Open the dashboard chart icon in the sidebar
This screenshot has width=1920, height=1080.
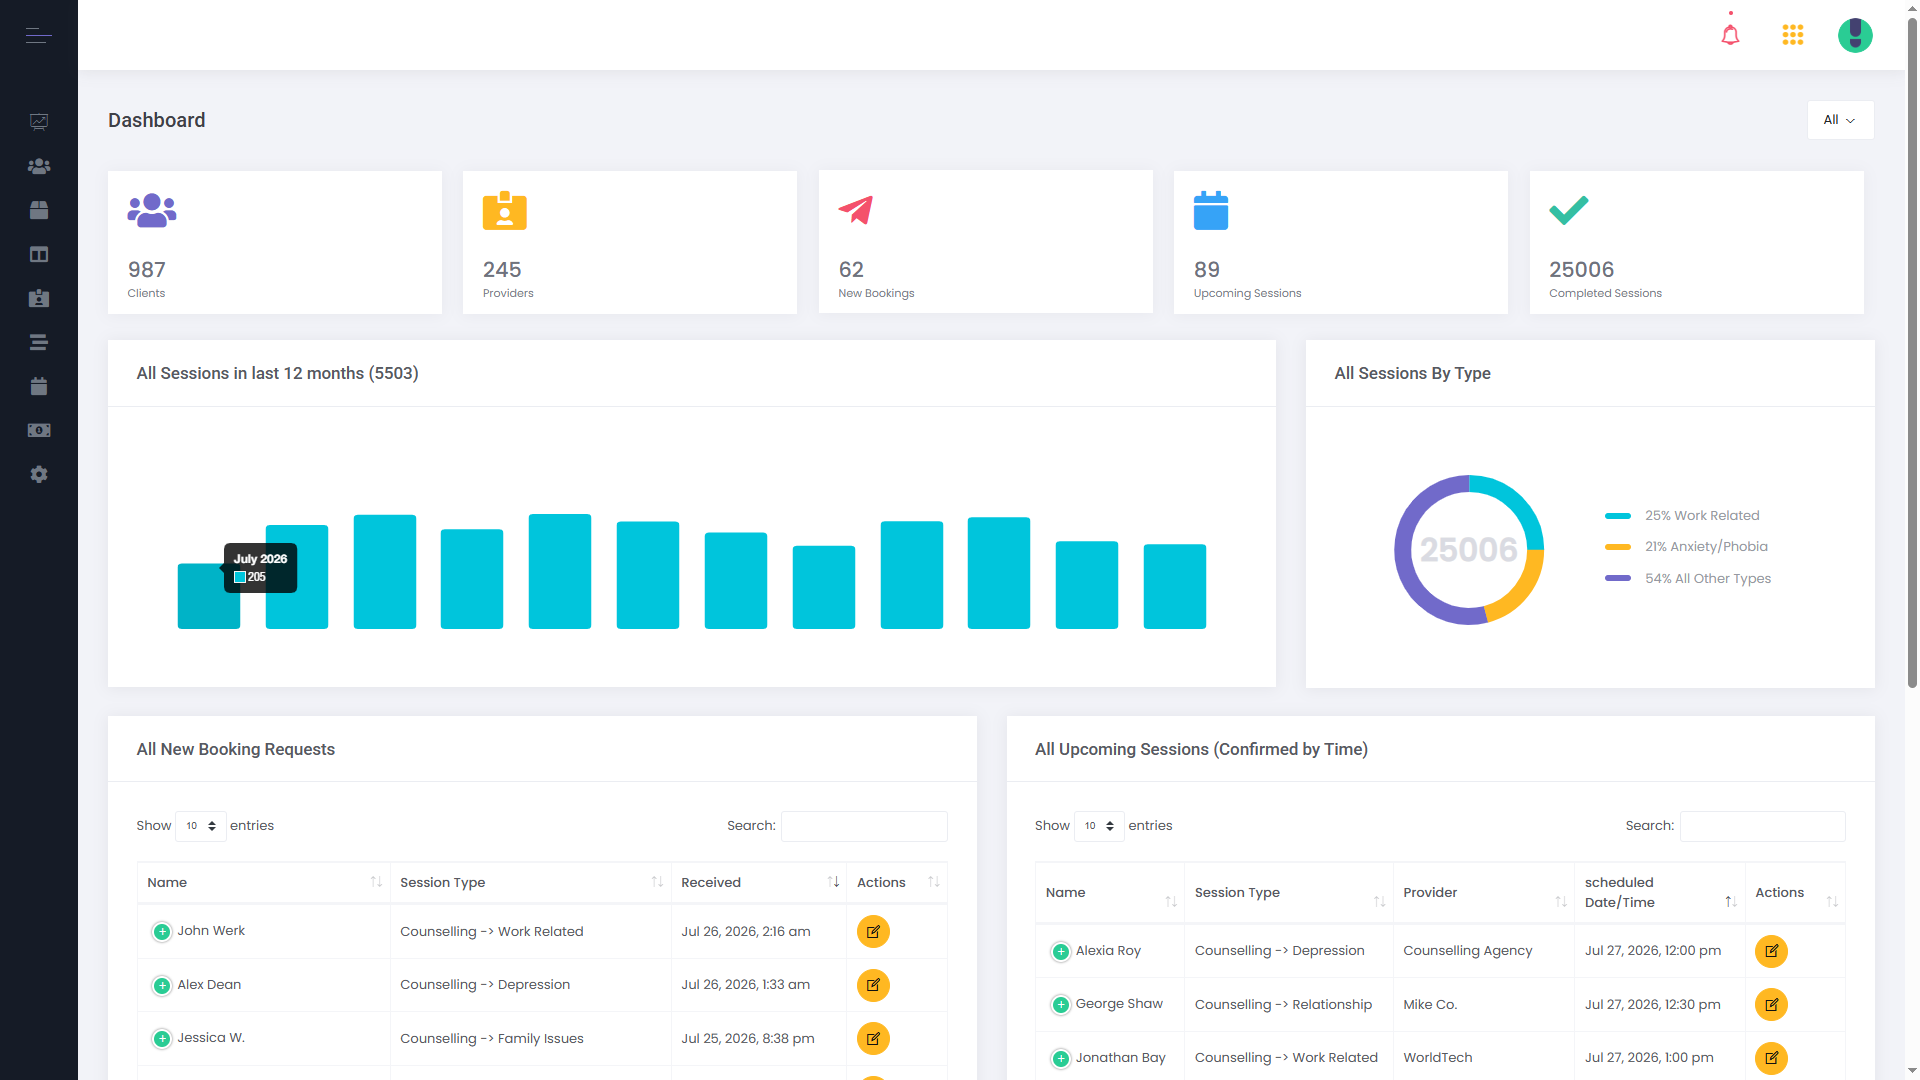point(39,122)
